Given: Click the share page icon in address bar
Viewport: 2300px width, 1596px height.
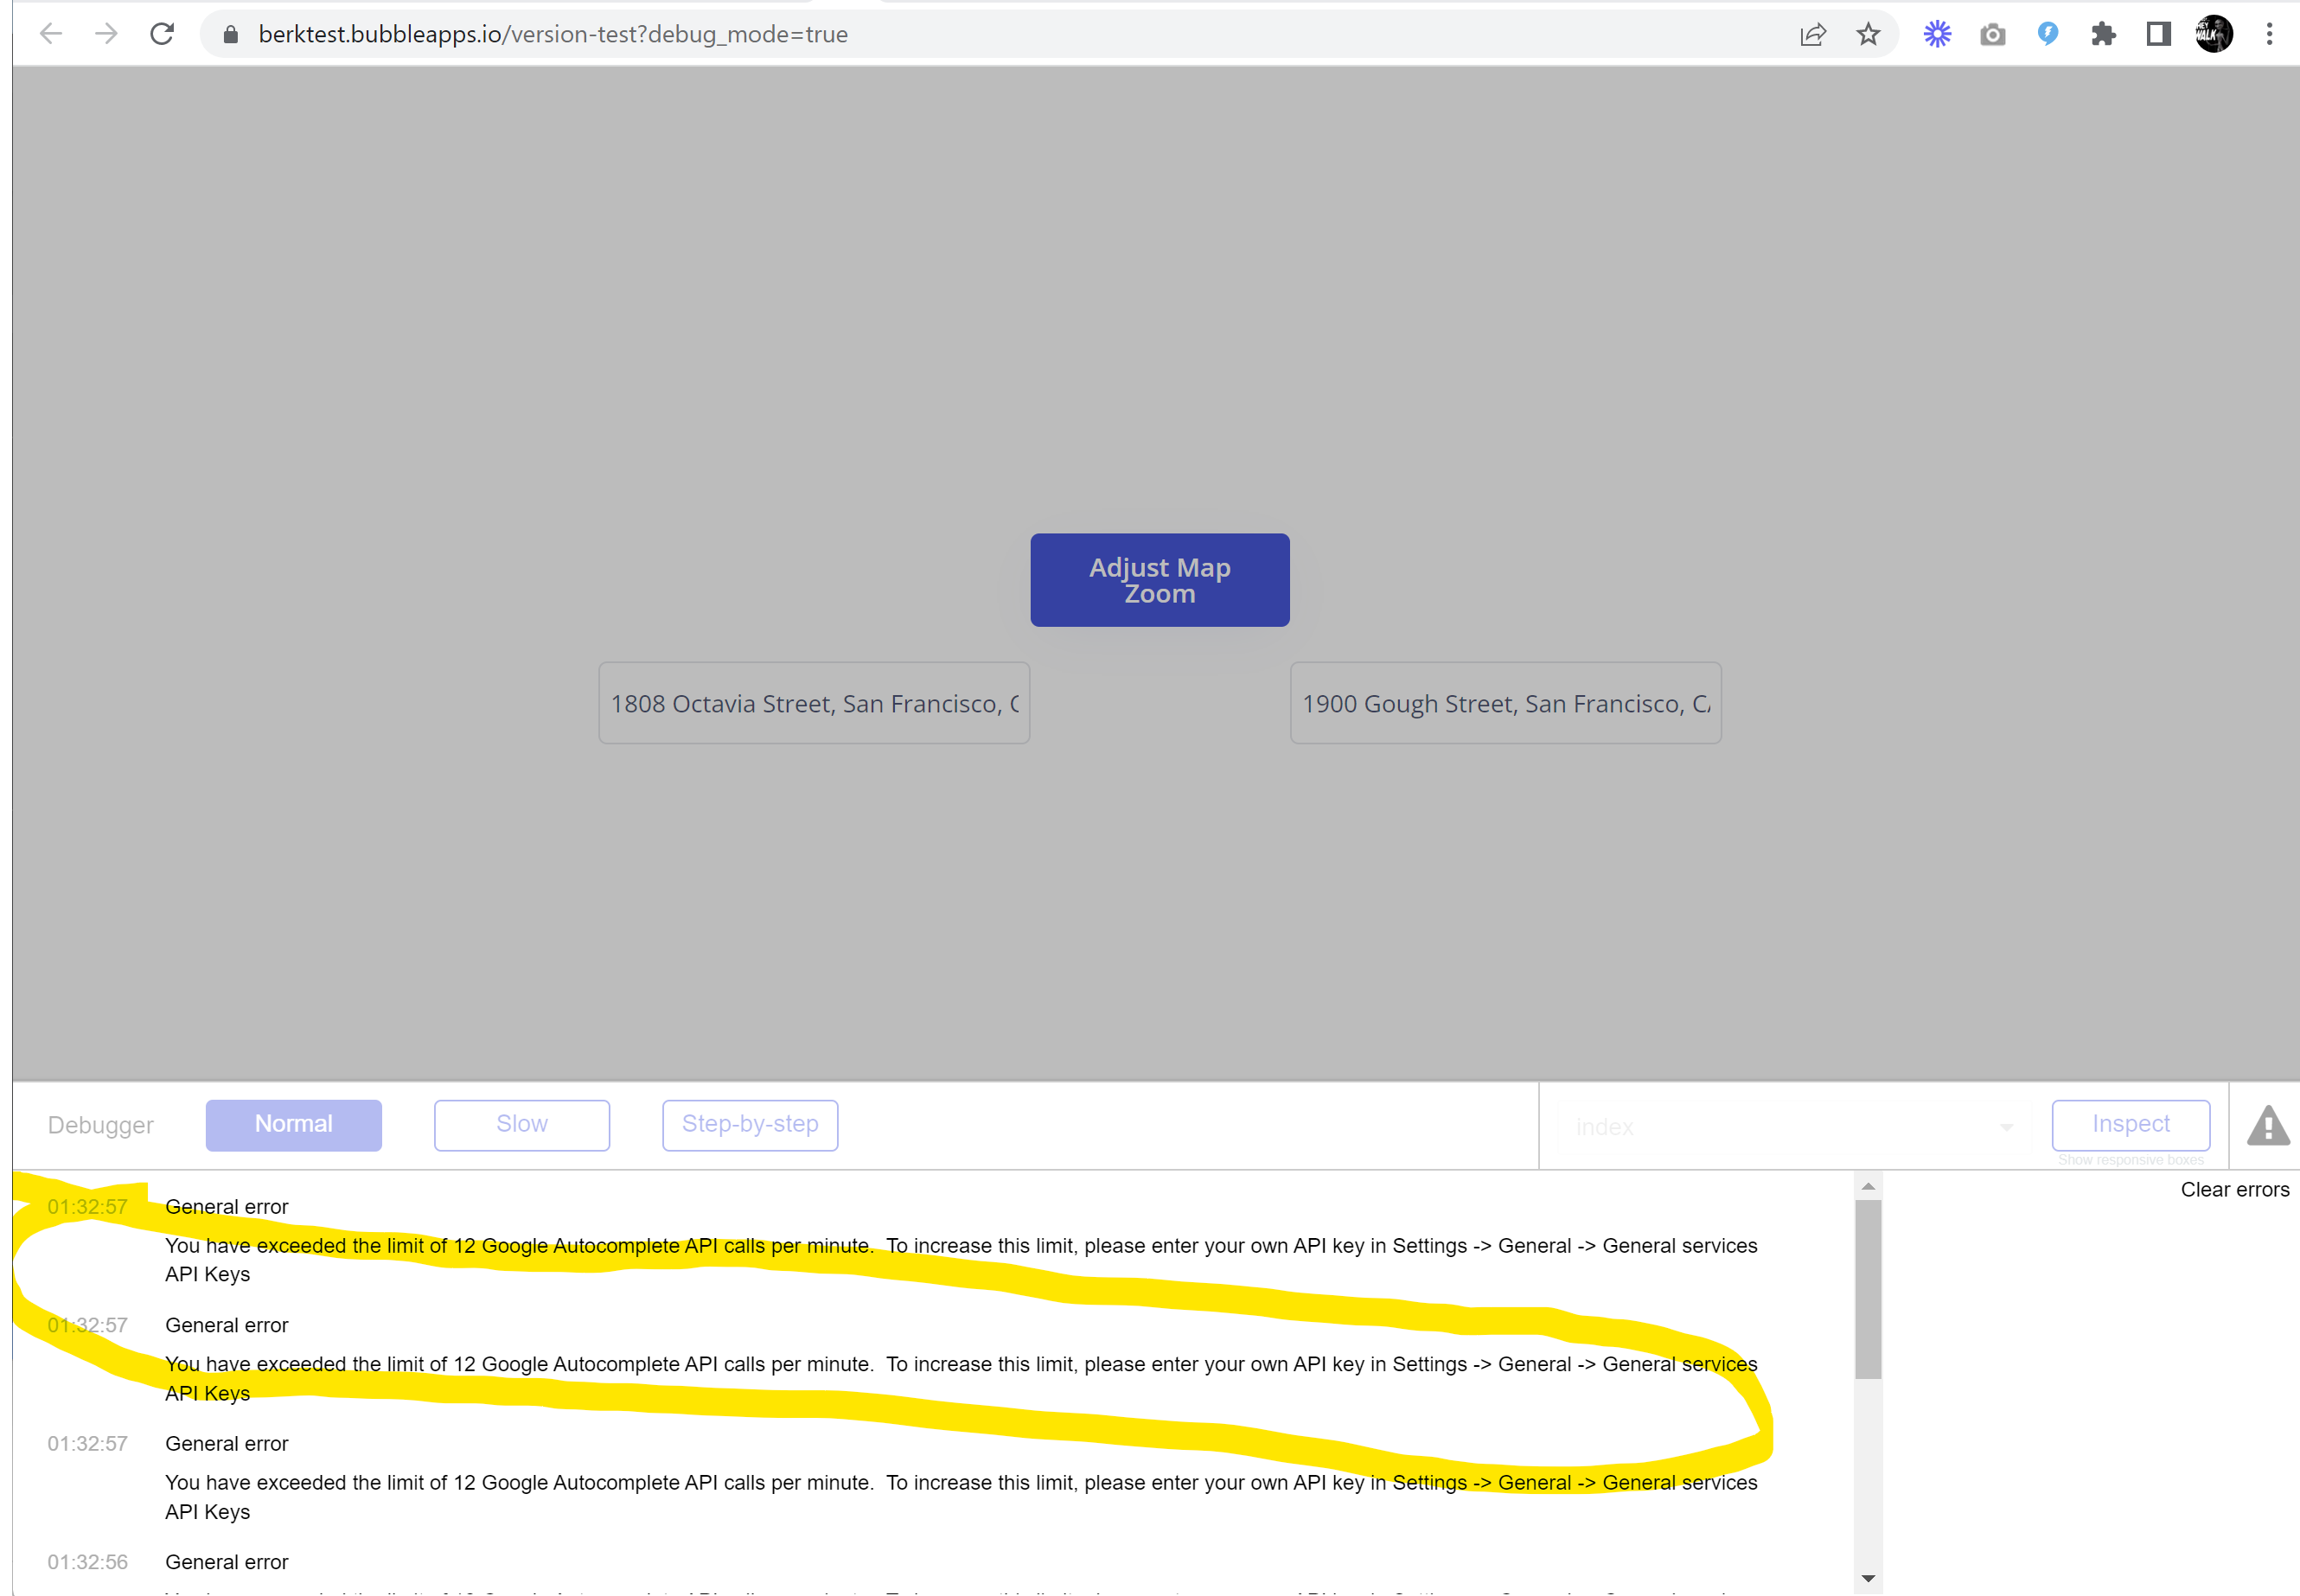Looking at the screenshot, I should pos(1813,34).
